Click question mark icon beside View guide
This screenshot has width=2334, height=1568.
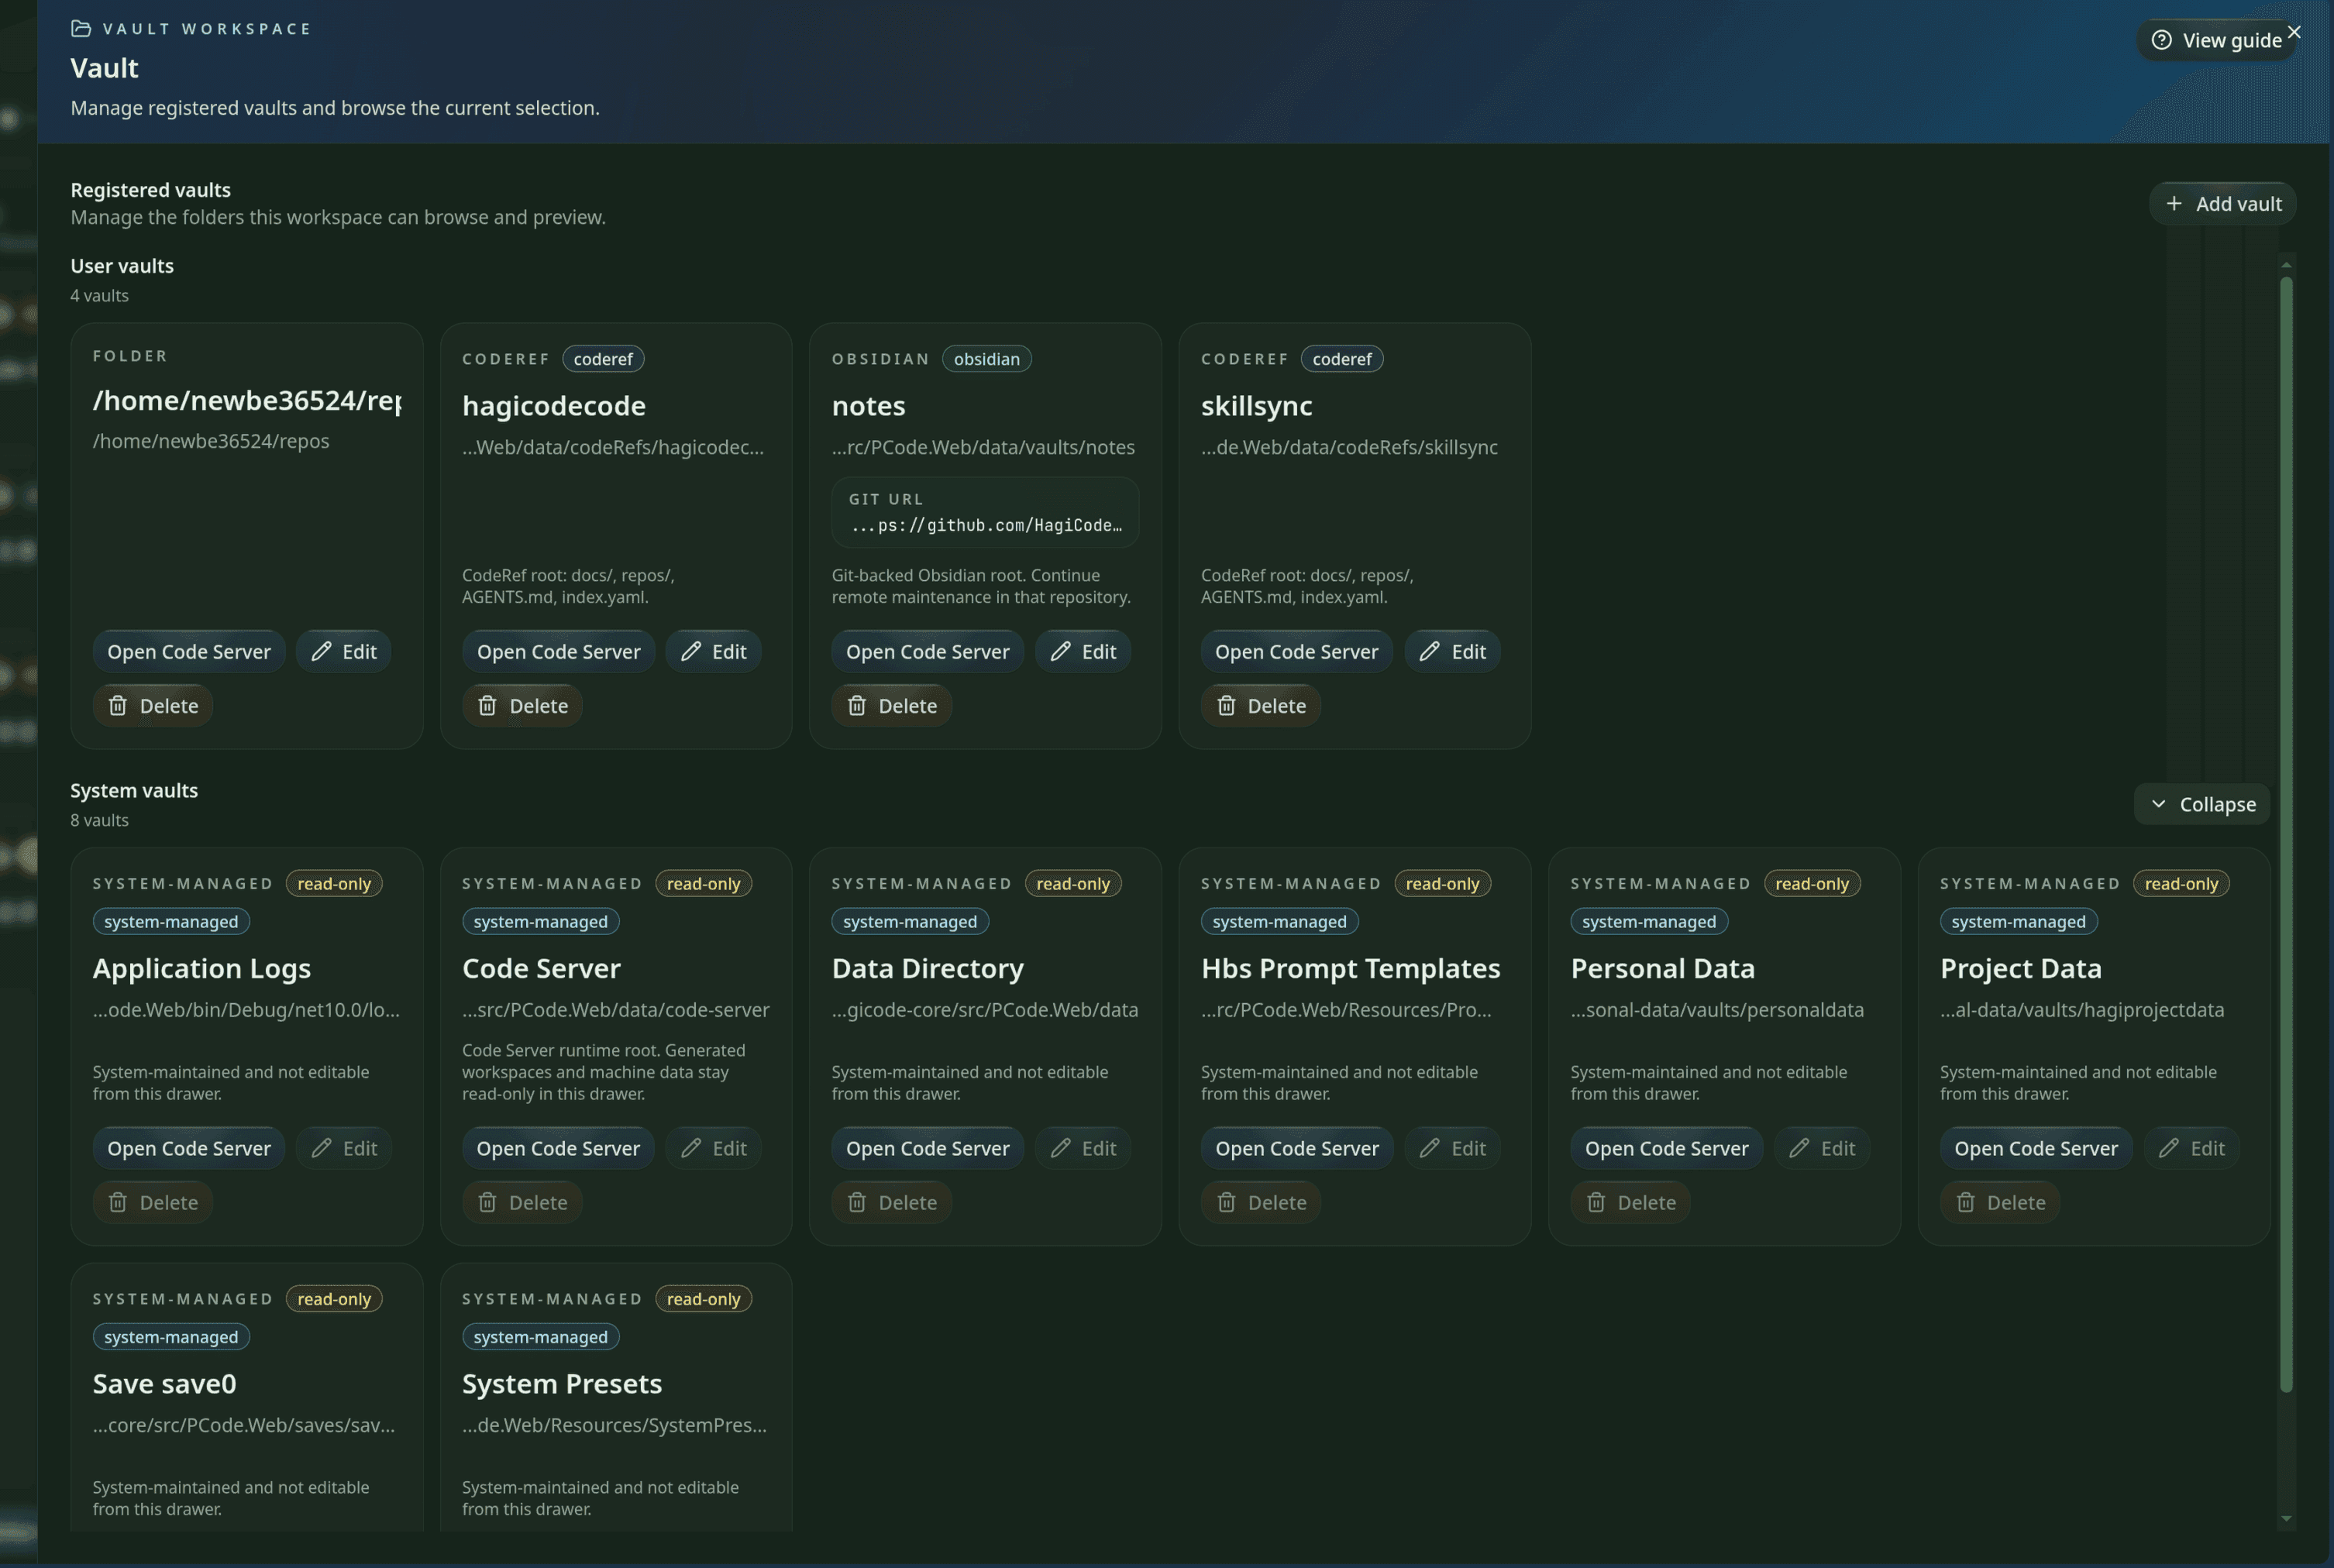coord(2161,40)
